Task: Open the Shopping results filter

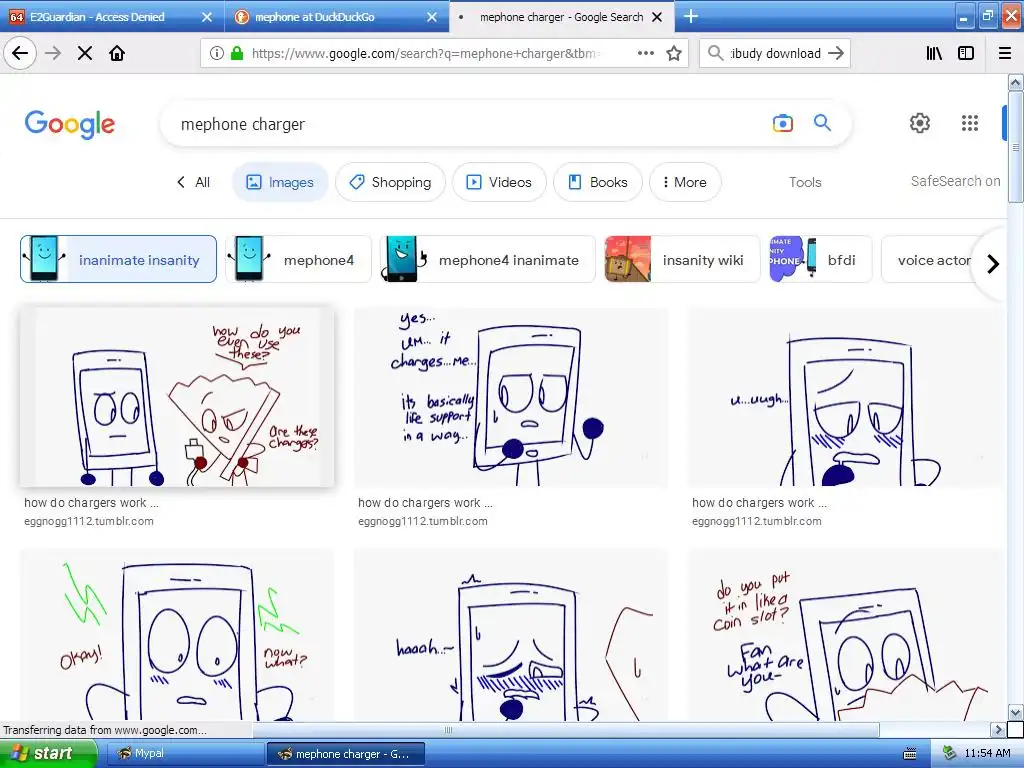Action: 390,182
